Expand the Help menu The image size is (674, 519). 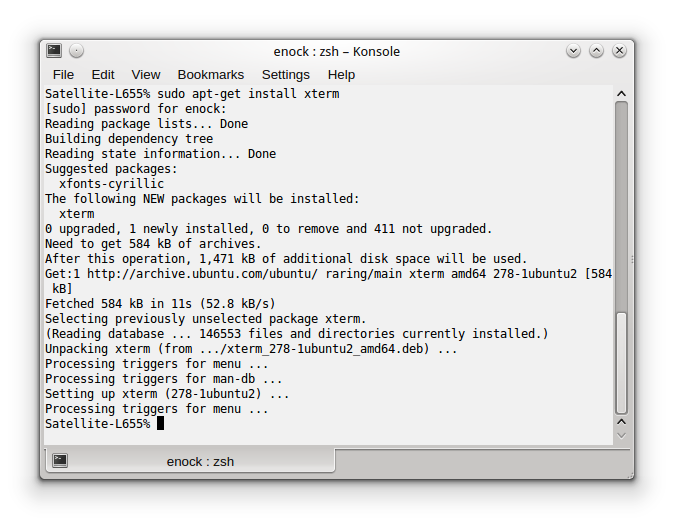(x=341, y=75)
